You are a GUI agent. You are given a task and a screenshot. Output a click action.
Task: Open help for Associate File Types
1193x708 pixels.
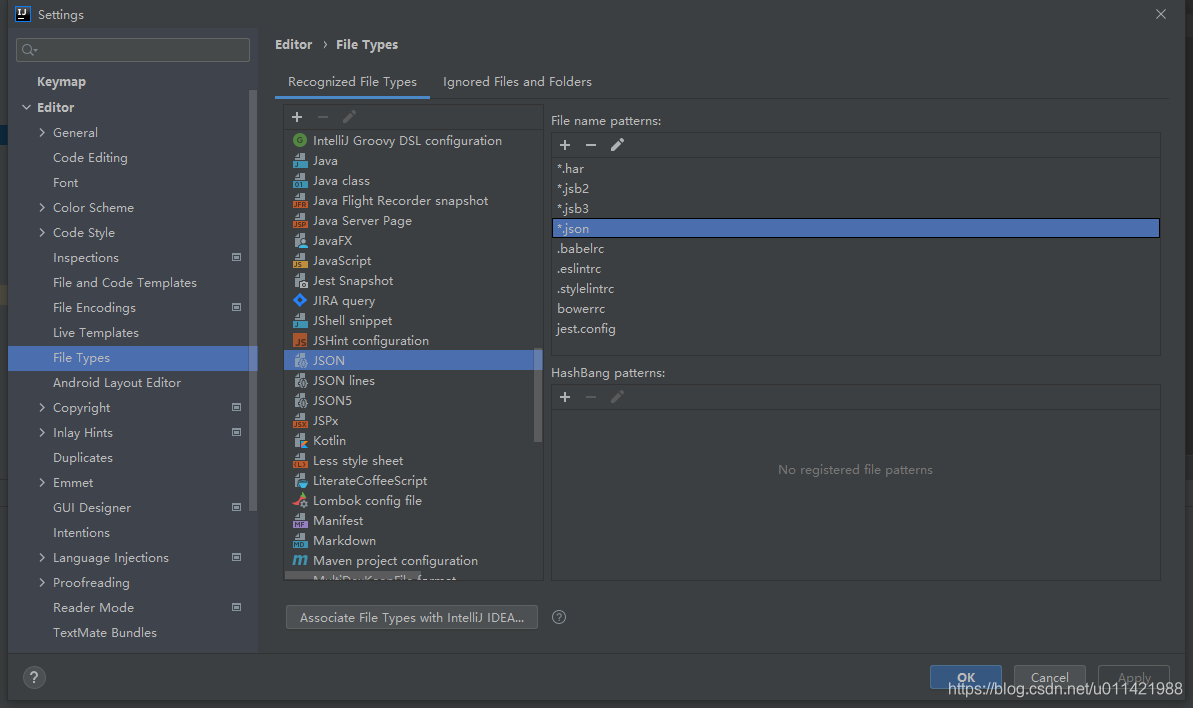[558, 617]
